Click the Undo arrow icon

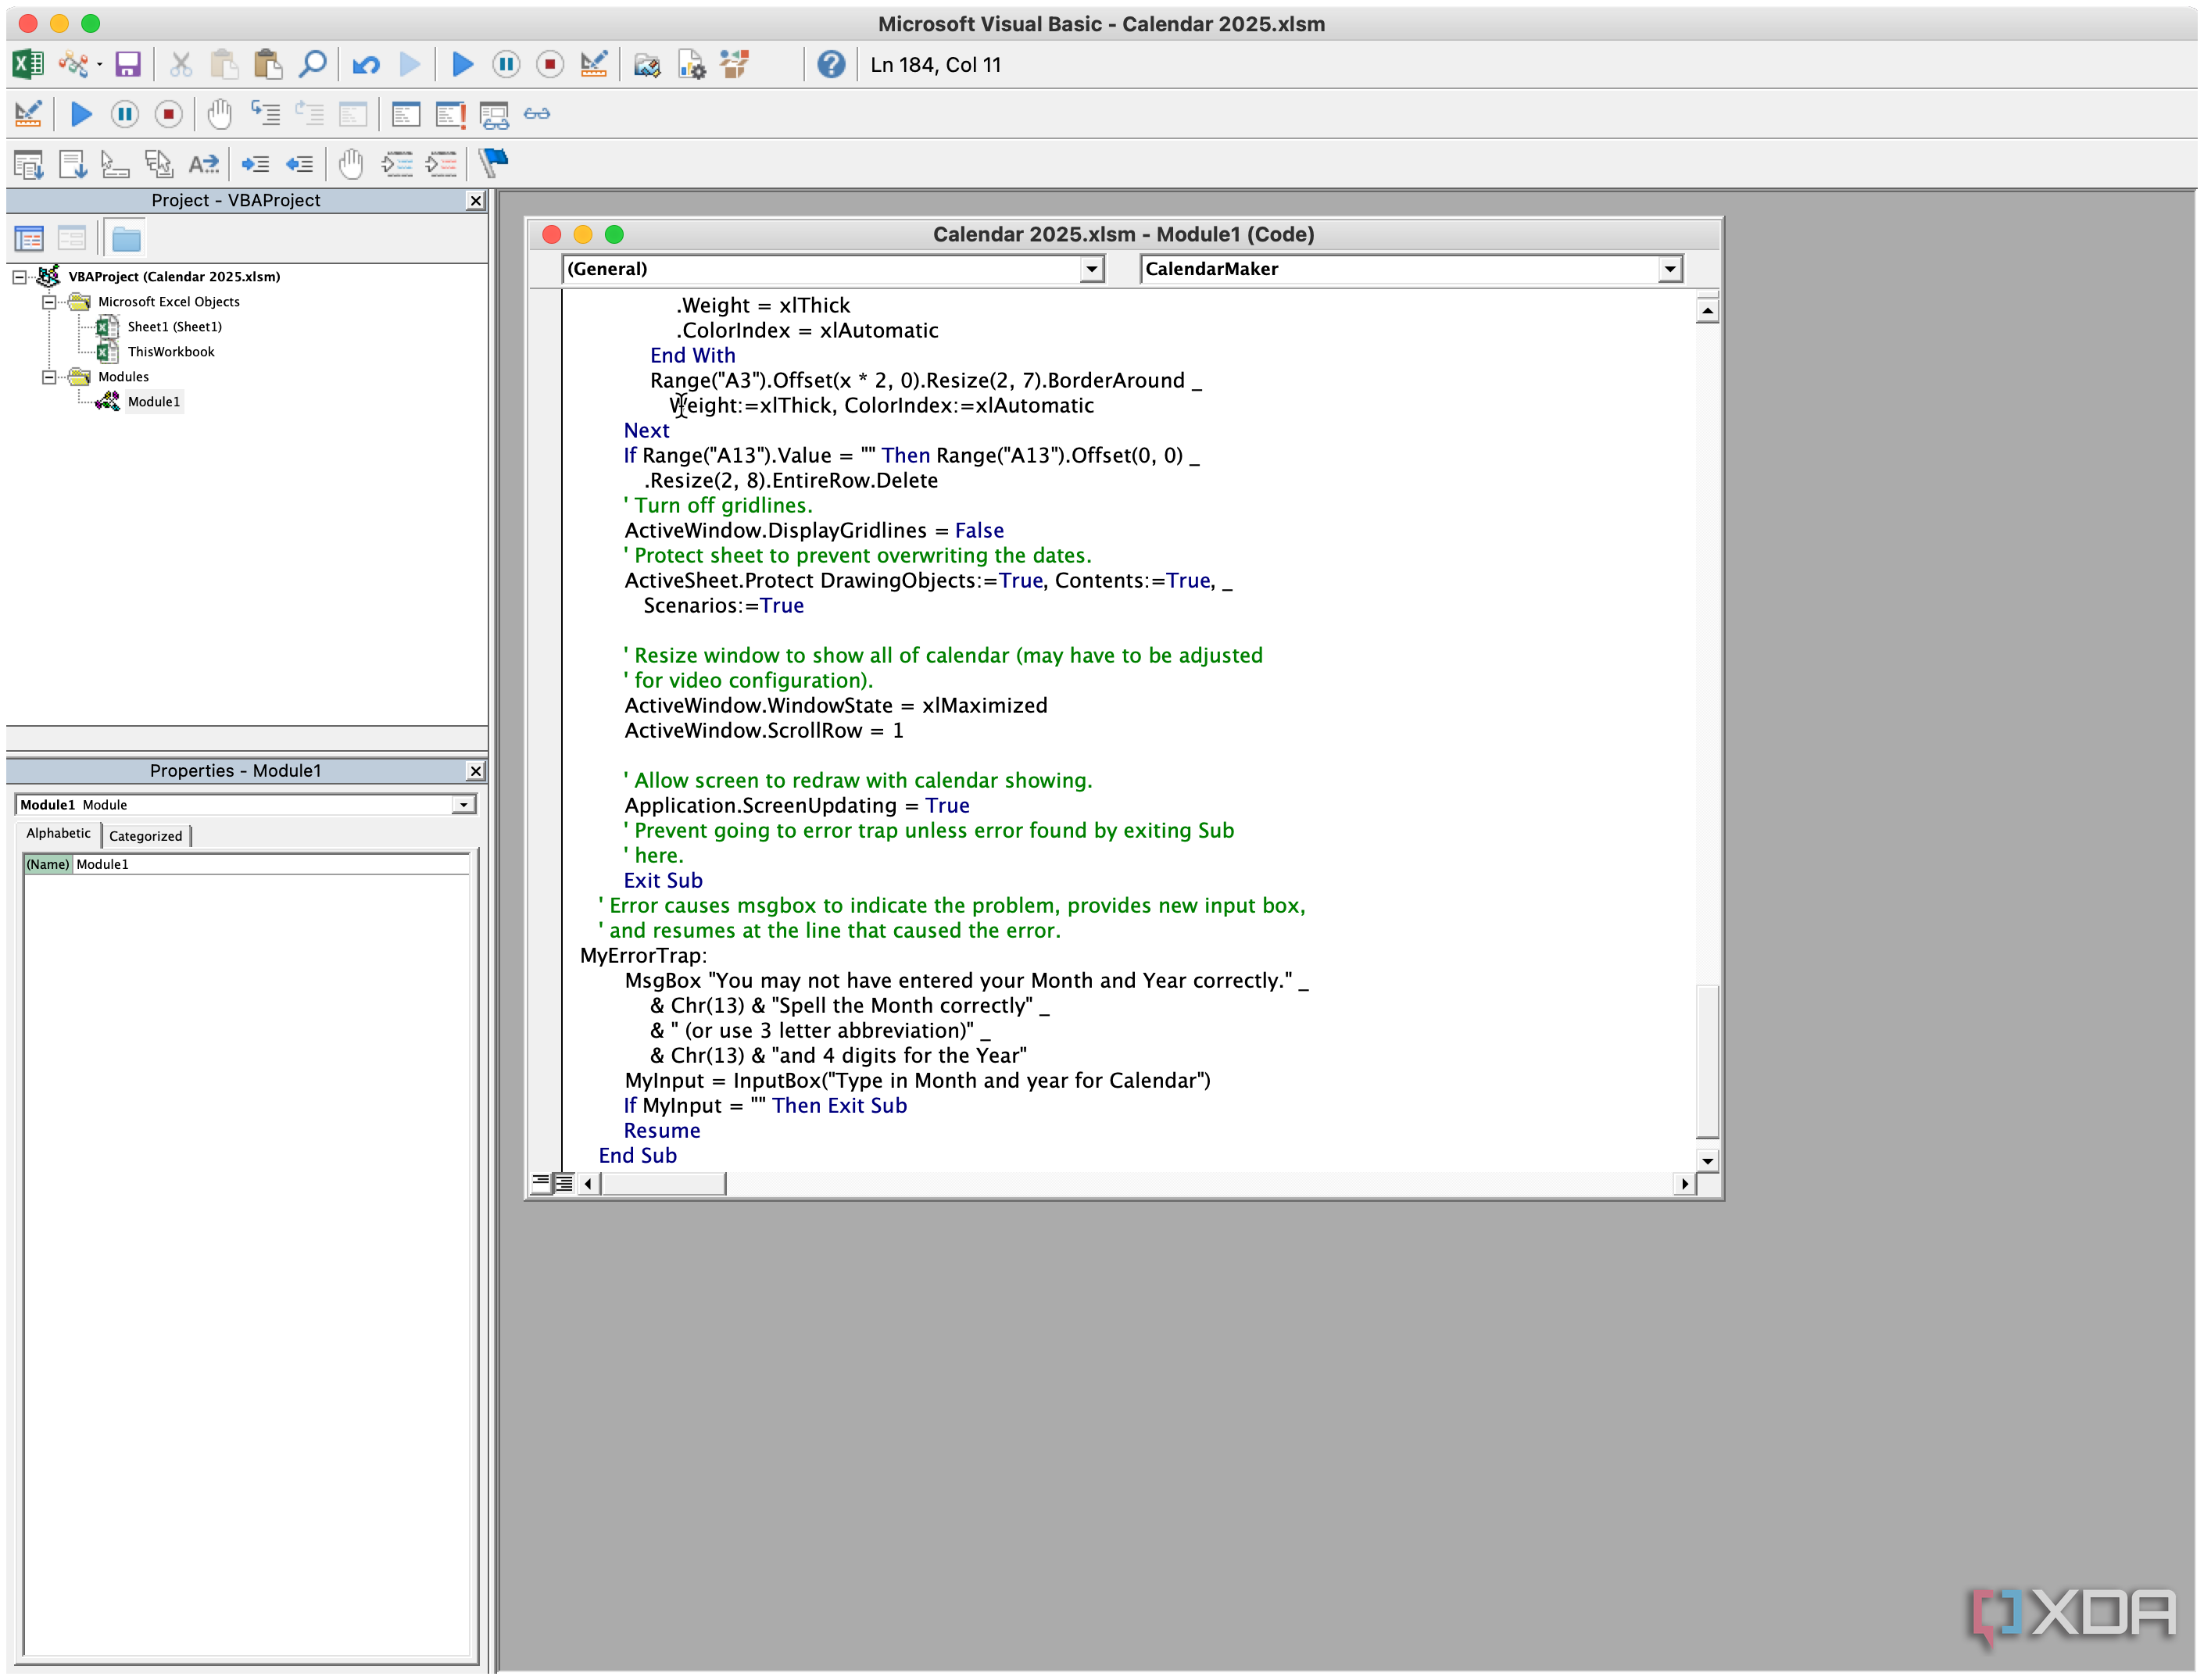[x=366, y=65]
